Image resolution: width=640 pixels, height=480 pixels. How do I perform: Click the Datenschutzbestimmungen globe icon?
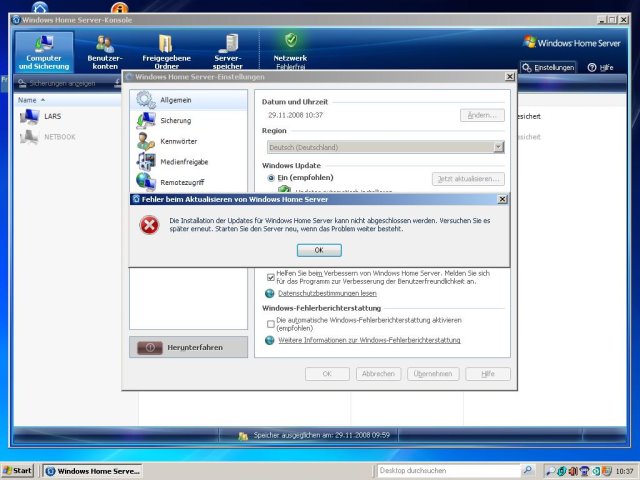click(x=269, y=293)
